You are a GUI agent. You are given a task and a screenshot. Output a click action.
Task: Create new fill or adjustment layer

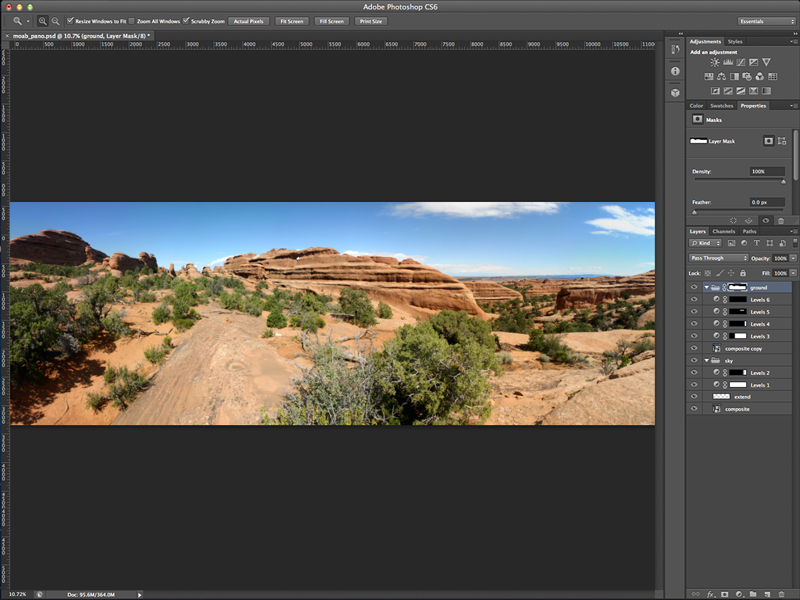(x=739, y=594)
